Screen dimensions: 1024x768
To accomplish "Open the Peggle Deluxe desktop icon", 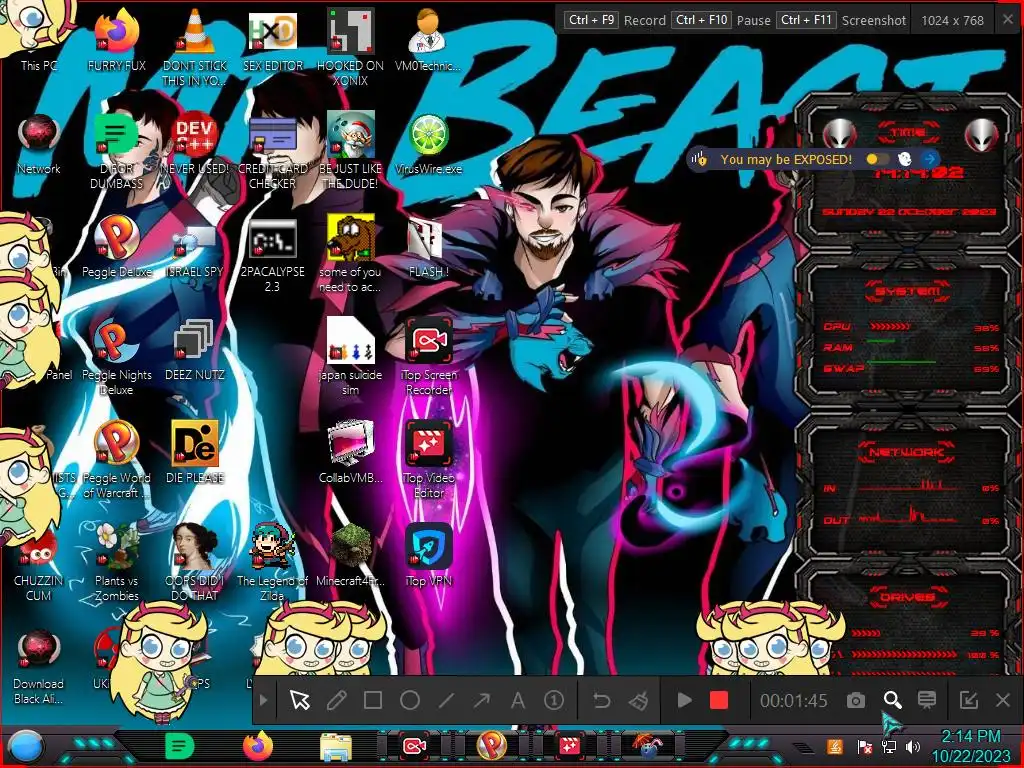I will tap(117, 237).
